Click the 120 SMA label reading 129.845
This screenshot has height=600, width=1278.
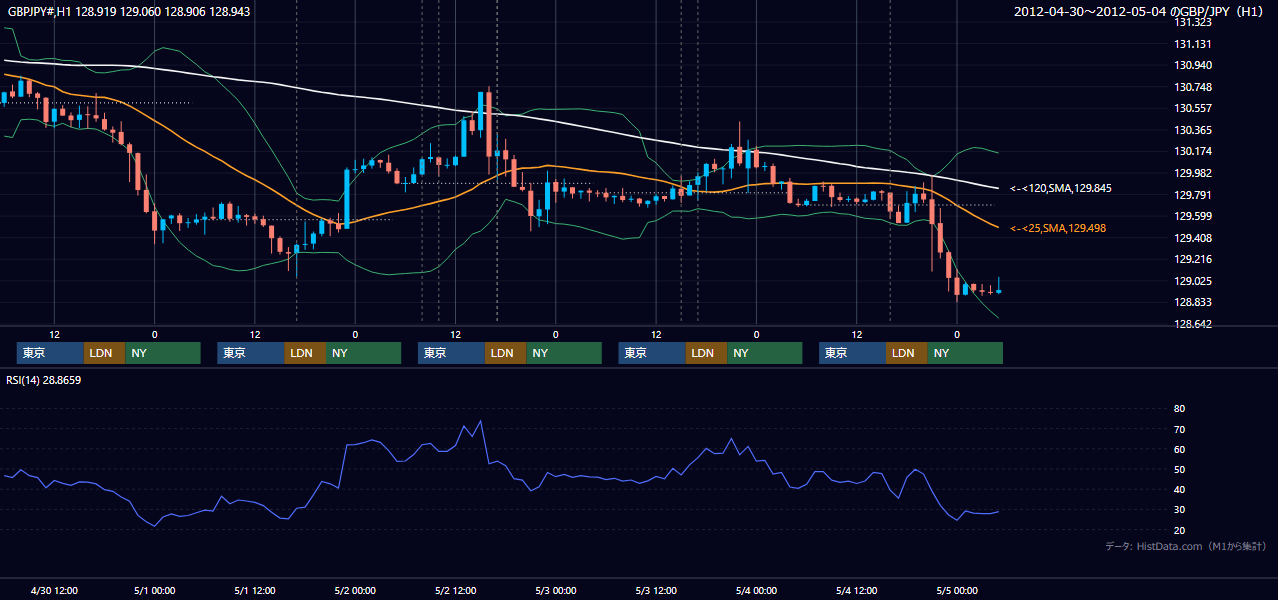coord(1061,188)
